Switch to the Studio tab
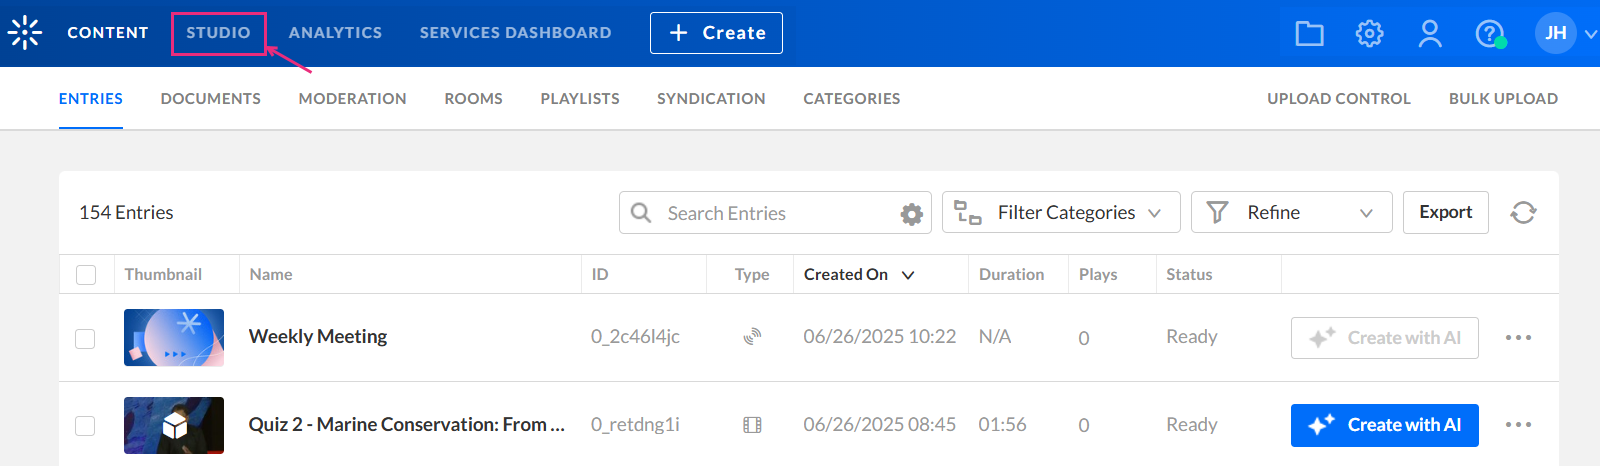 218,33
